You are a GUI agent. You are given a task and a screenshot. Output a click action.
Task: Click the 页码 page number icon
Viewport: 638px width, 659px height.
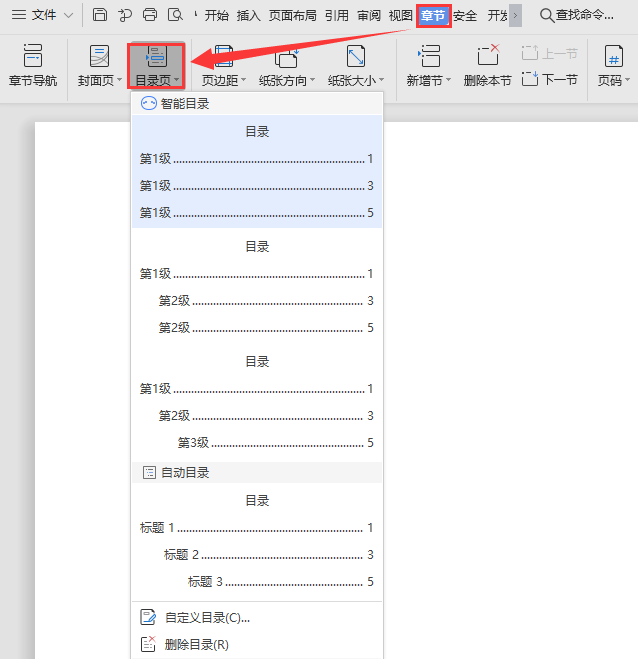(613, 58)
